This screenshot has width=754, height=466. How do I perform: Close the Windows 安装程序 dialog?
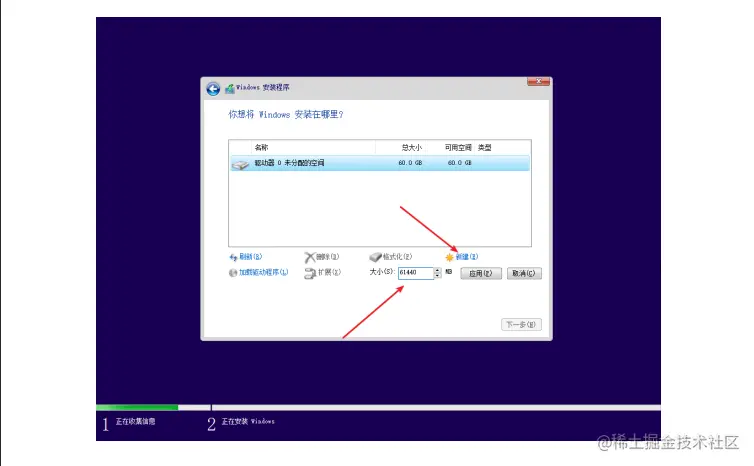pyautogui.click(x=538, y=81)
